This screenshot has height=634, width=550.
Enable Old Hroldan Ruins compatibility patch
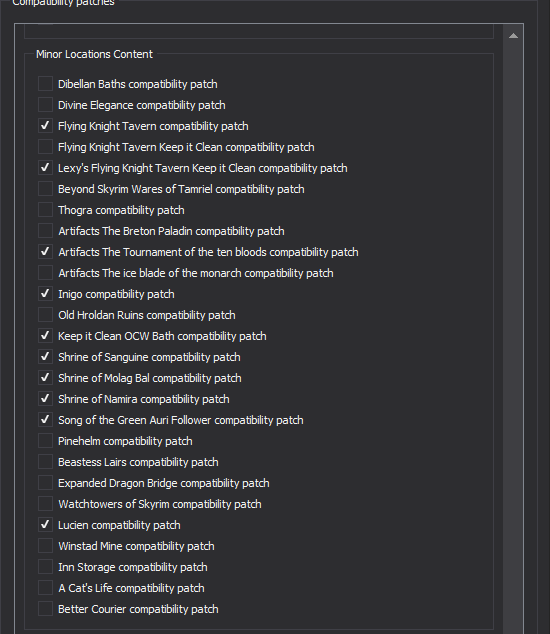pyautogui.click(x=45, y=315)
